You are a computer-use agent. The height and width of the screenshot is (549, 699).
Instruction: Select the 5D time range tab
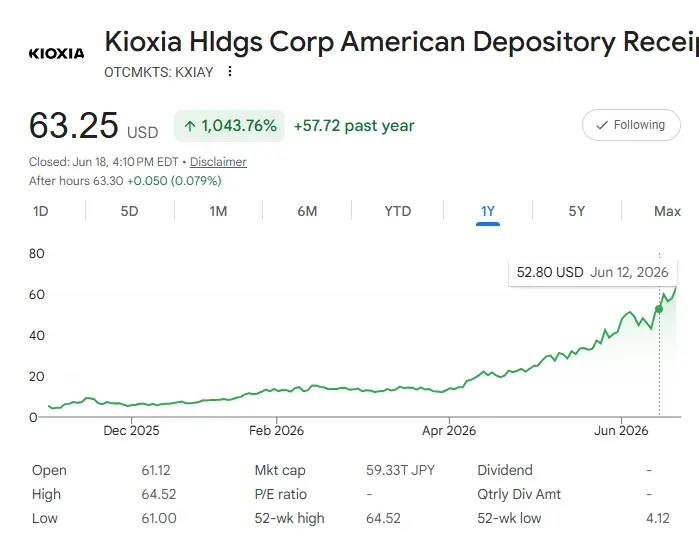(129, 211)
